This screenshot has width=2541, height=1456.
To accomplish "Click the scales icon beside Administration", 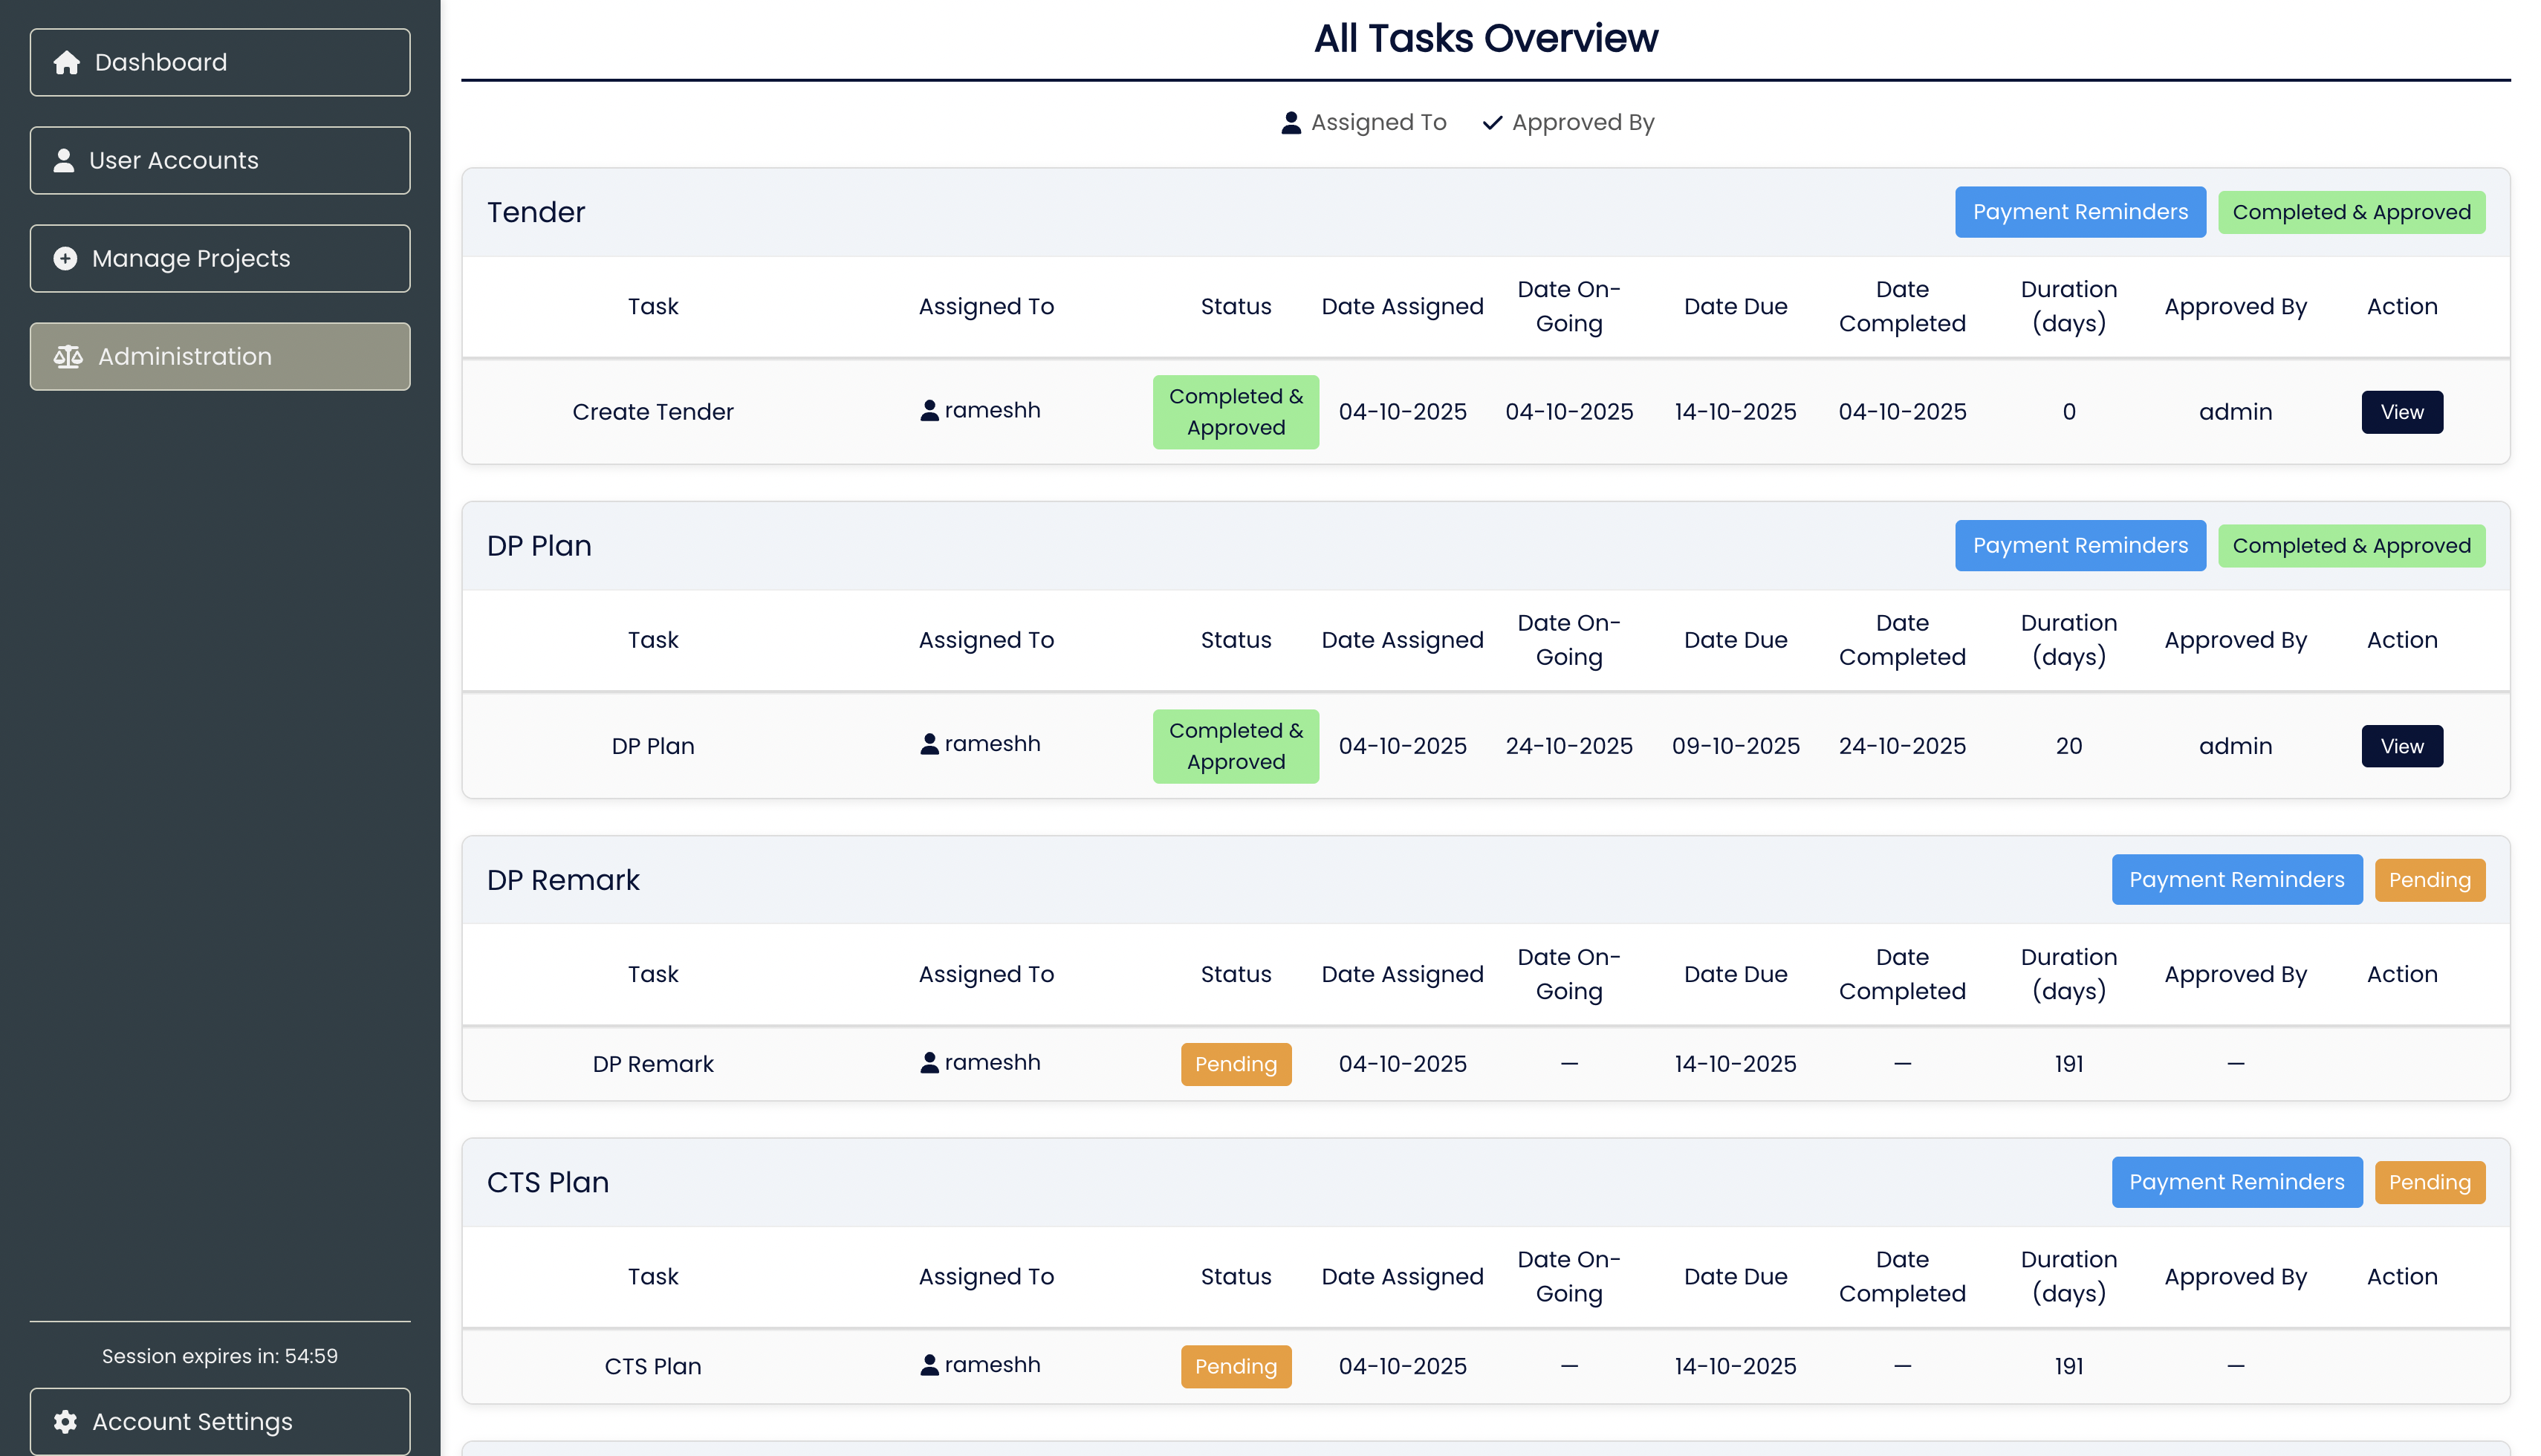I will 68,356.
